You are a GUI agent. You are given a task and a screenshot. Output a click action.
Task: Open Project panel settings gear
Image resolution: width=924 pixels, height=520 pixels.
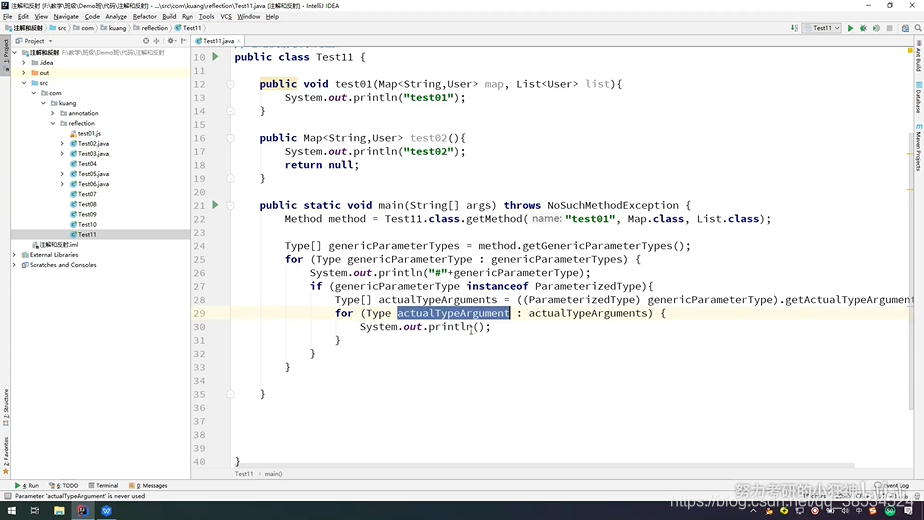170,41
